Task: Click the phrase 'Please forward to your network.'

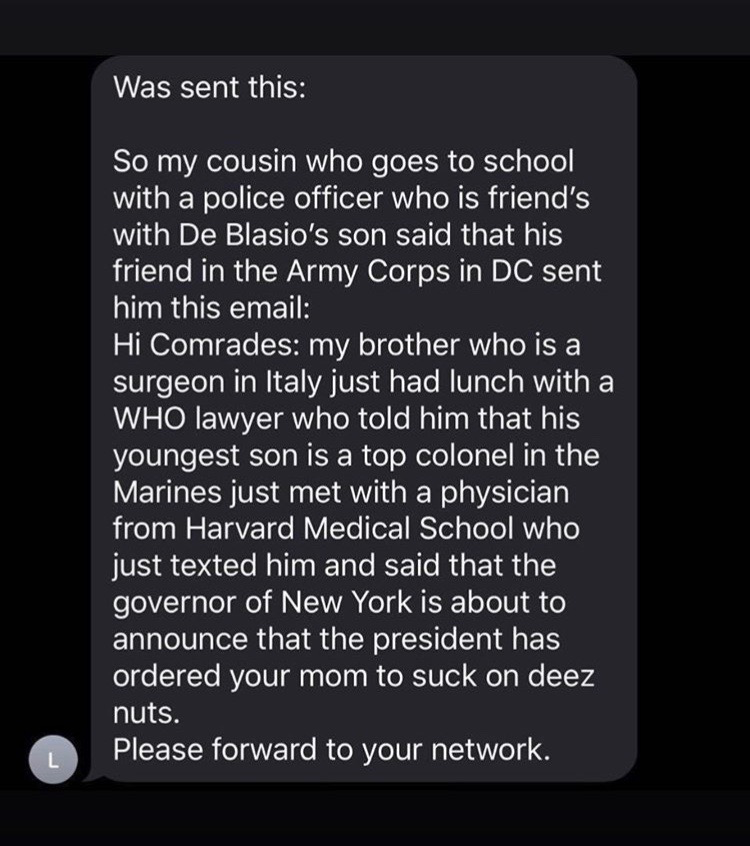Action: pos(332,749)
